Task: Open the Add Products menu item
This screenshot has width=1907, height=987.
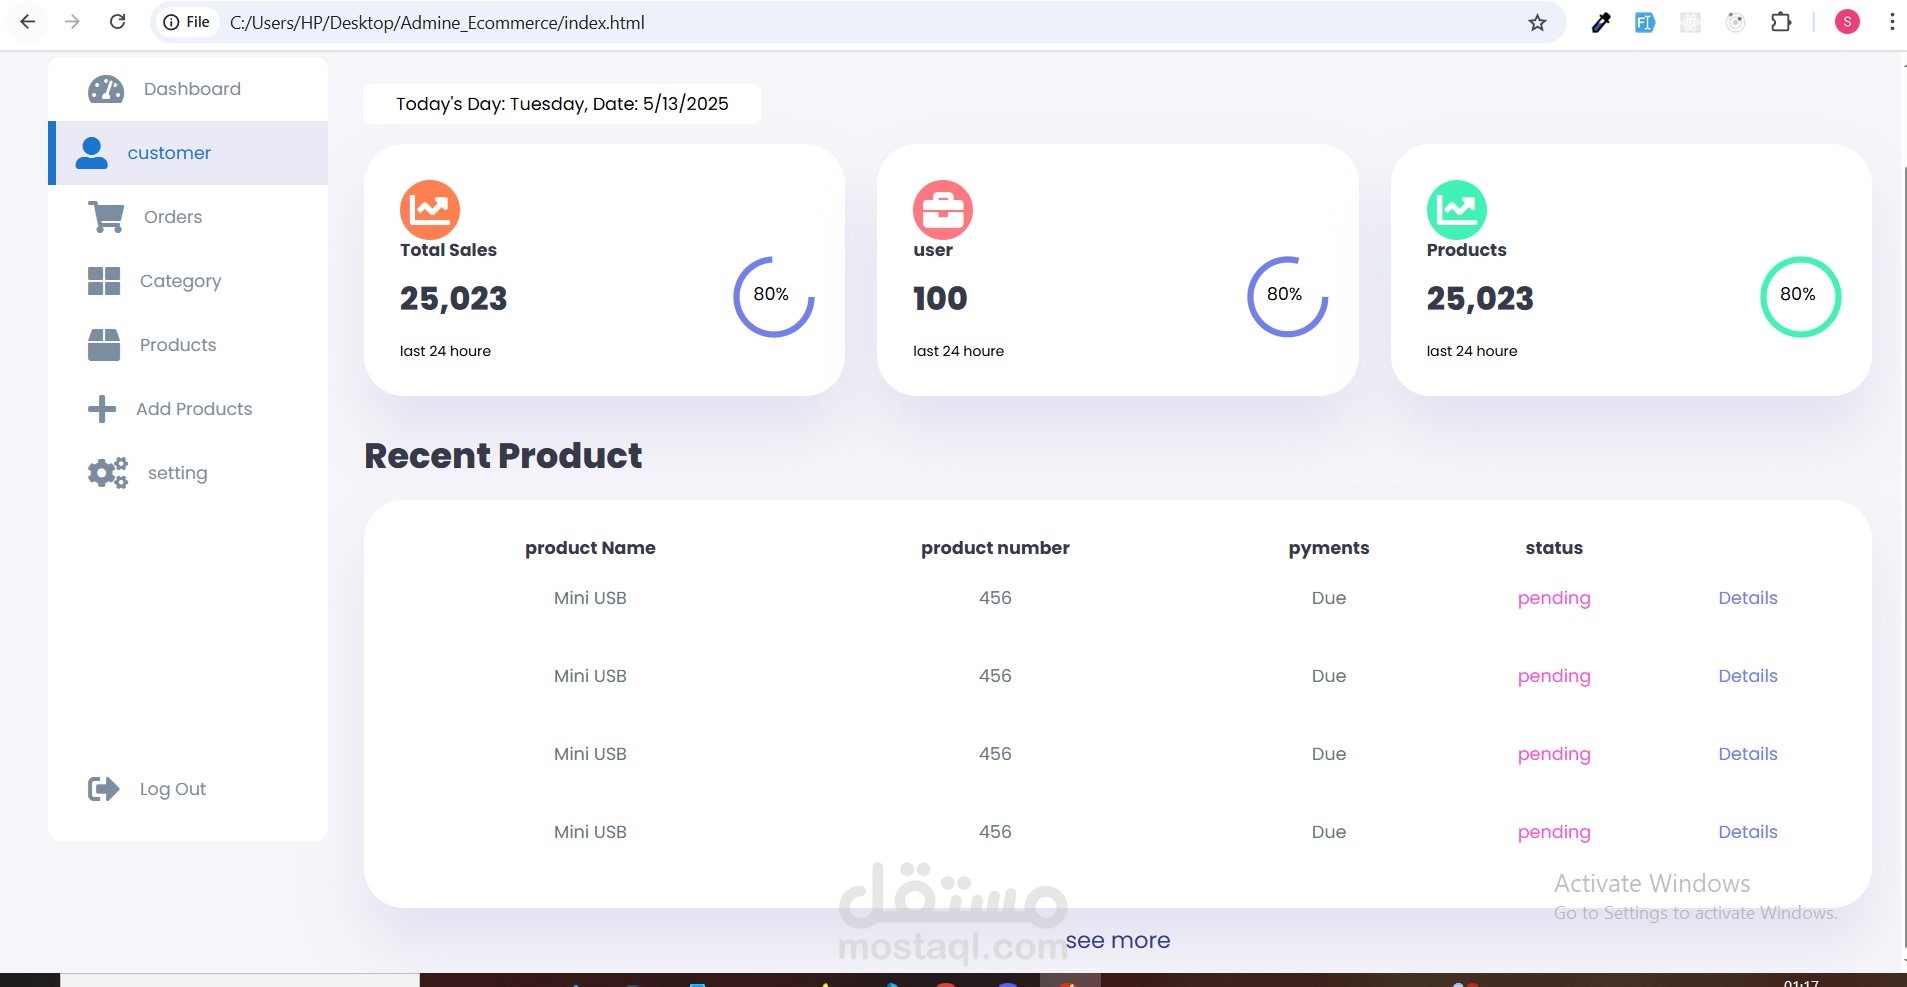Action: [188, 409]
